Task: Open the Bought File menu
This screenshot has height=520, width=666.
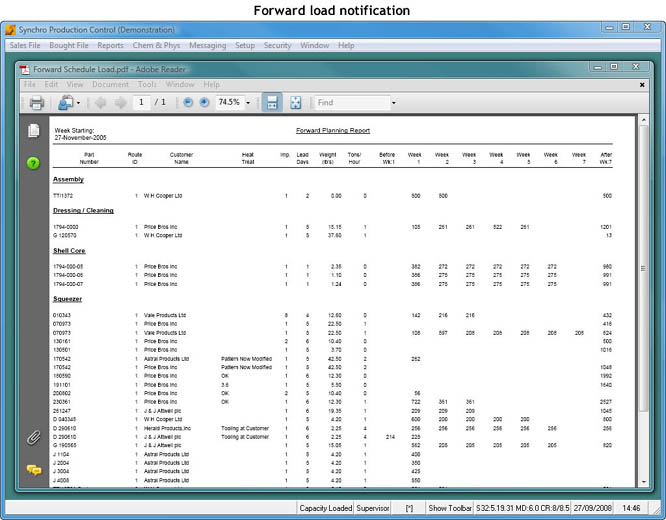Action: pyautogui.click(x=69, y=45)
